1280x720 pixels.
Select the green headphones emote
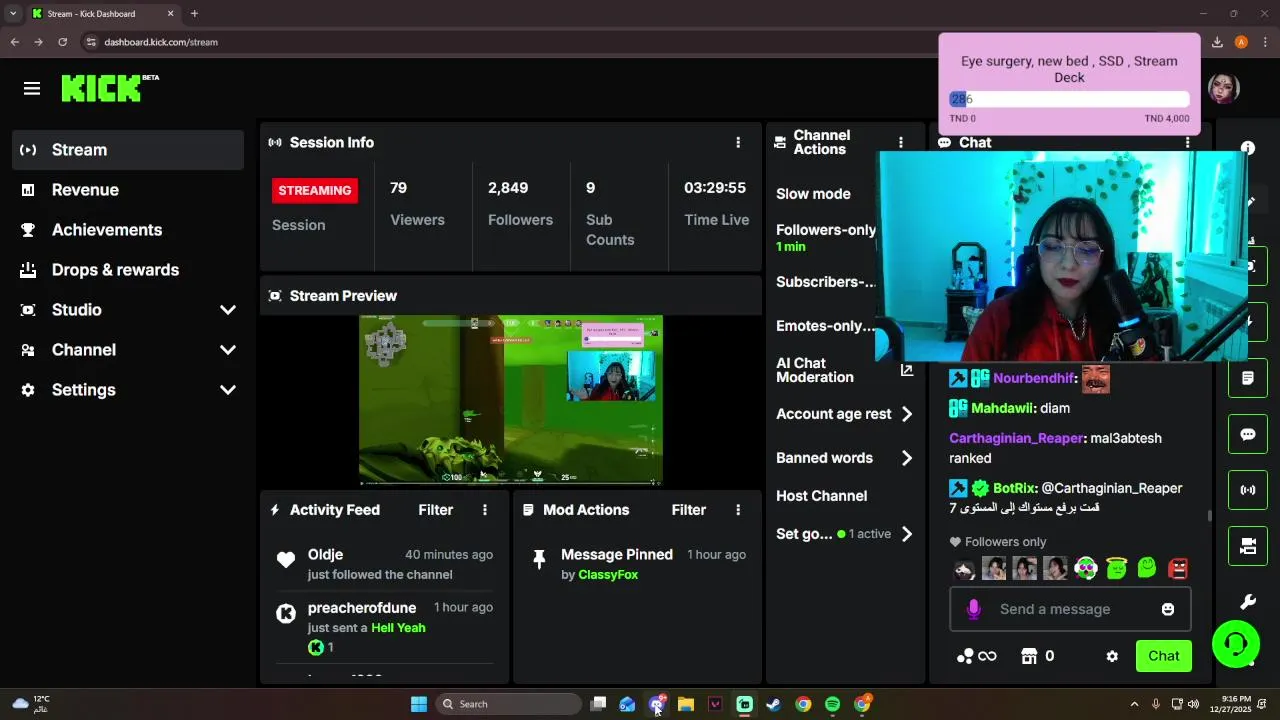[1086, 569]
